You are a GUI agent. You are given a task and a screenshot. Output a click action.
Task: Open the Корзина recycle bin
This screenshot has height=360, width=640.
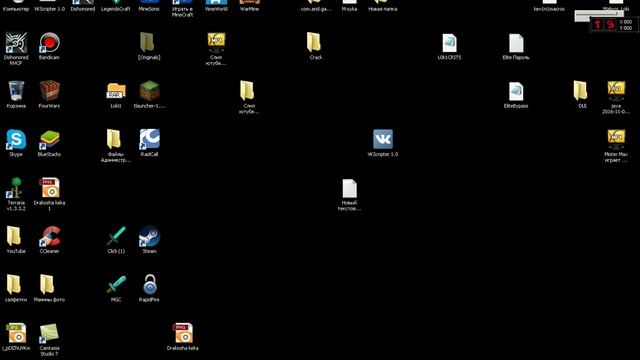click(x=16, y=91)
